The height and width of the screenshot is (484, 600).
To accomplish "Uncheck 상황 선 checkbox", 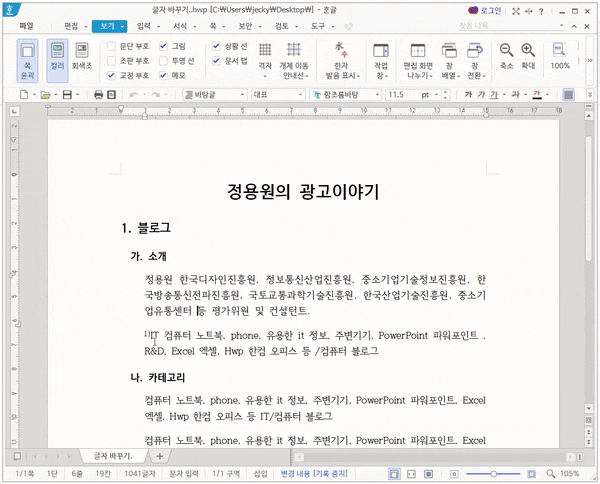I will click(x=216, y=46).
